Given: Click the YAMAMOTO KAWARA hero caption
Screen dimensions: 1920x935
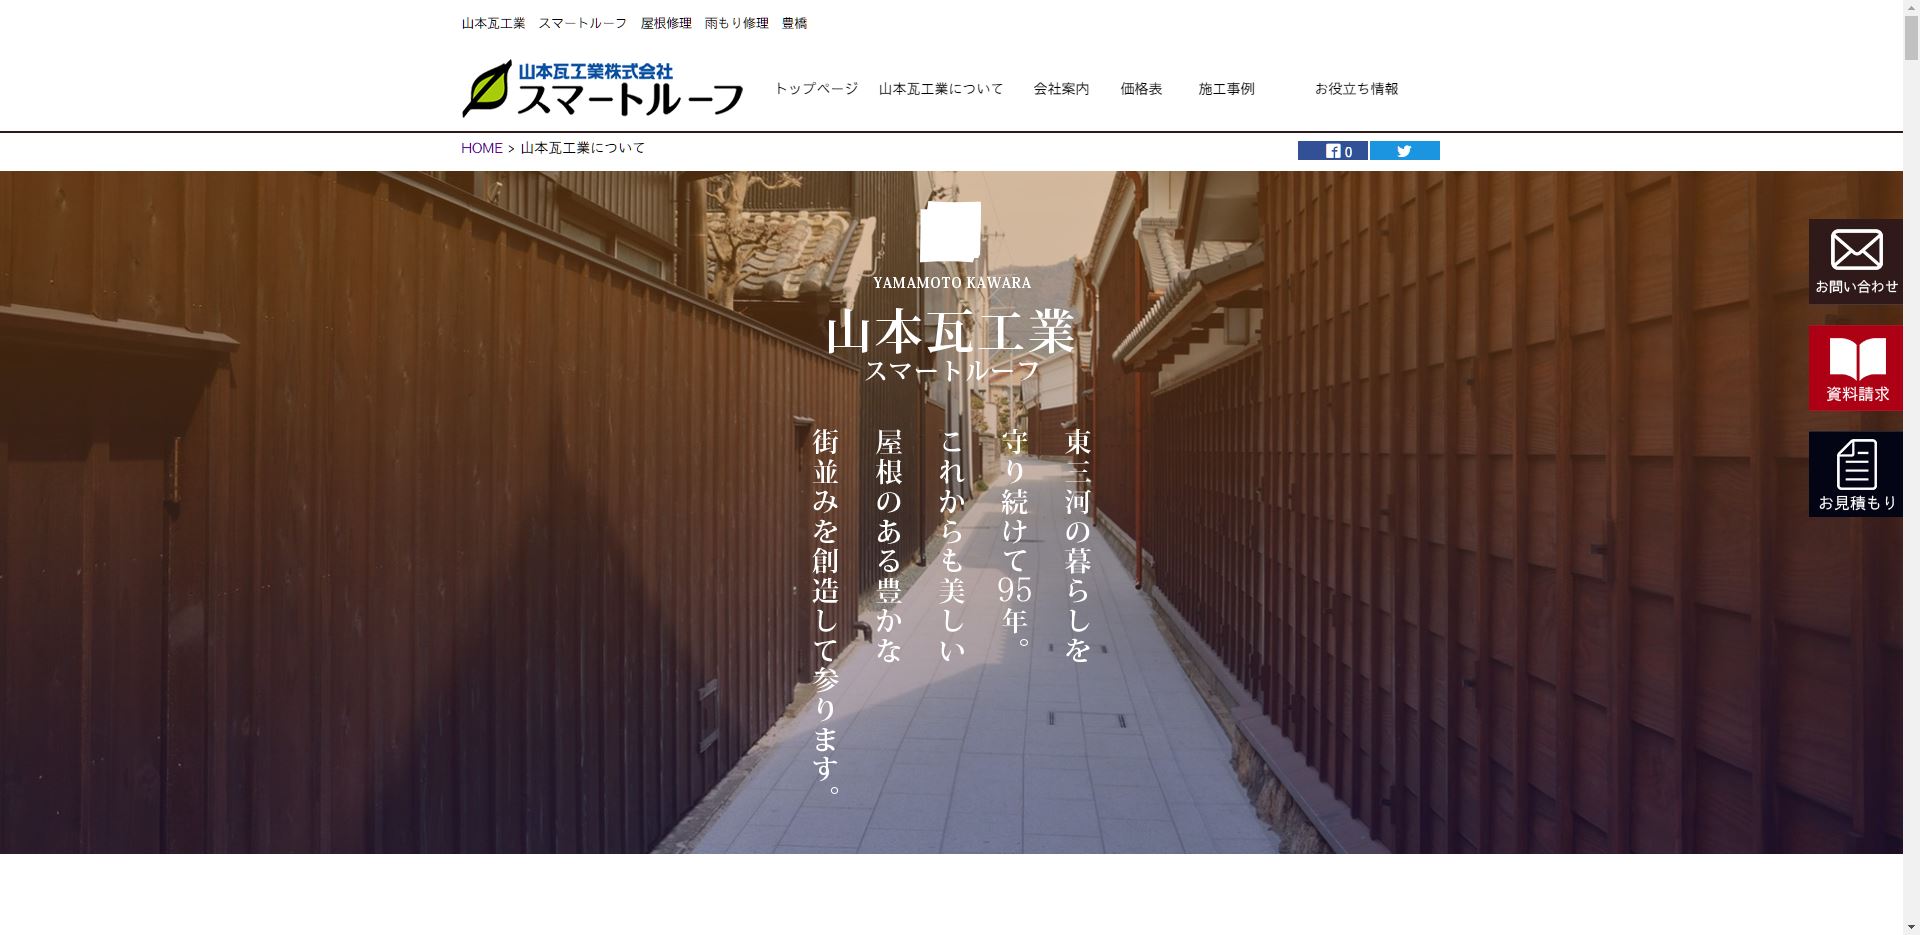Looking at the screenshot, I should 952,283.
